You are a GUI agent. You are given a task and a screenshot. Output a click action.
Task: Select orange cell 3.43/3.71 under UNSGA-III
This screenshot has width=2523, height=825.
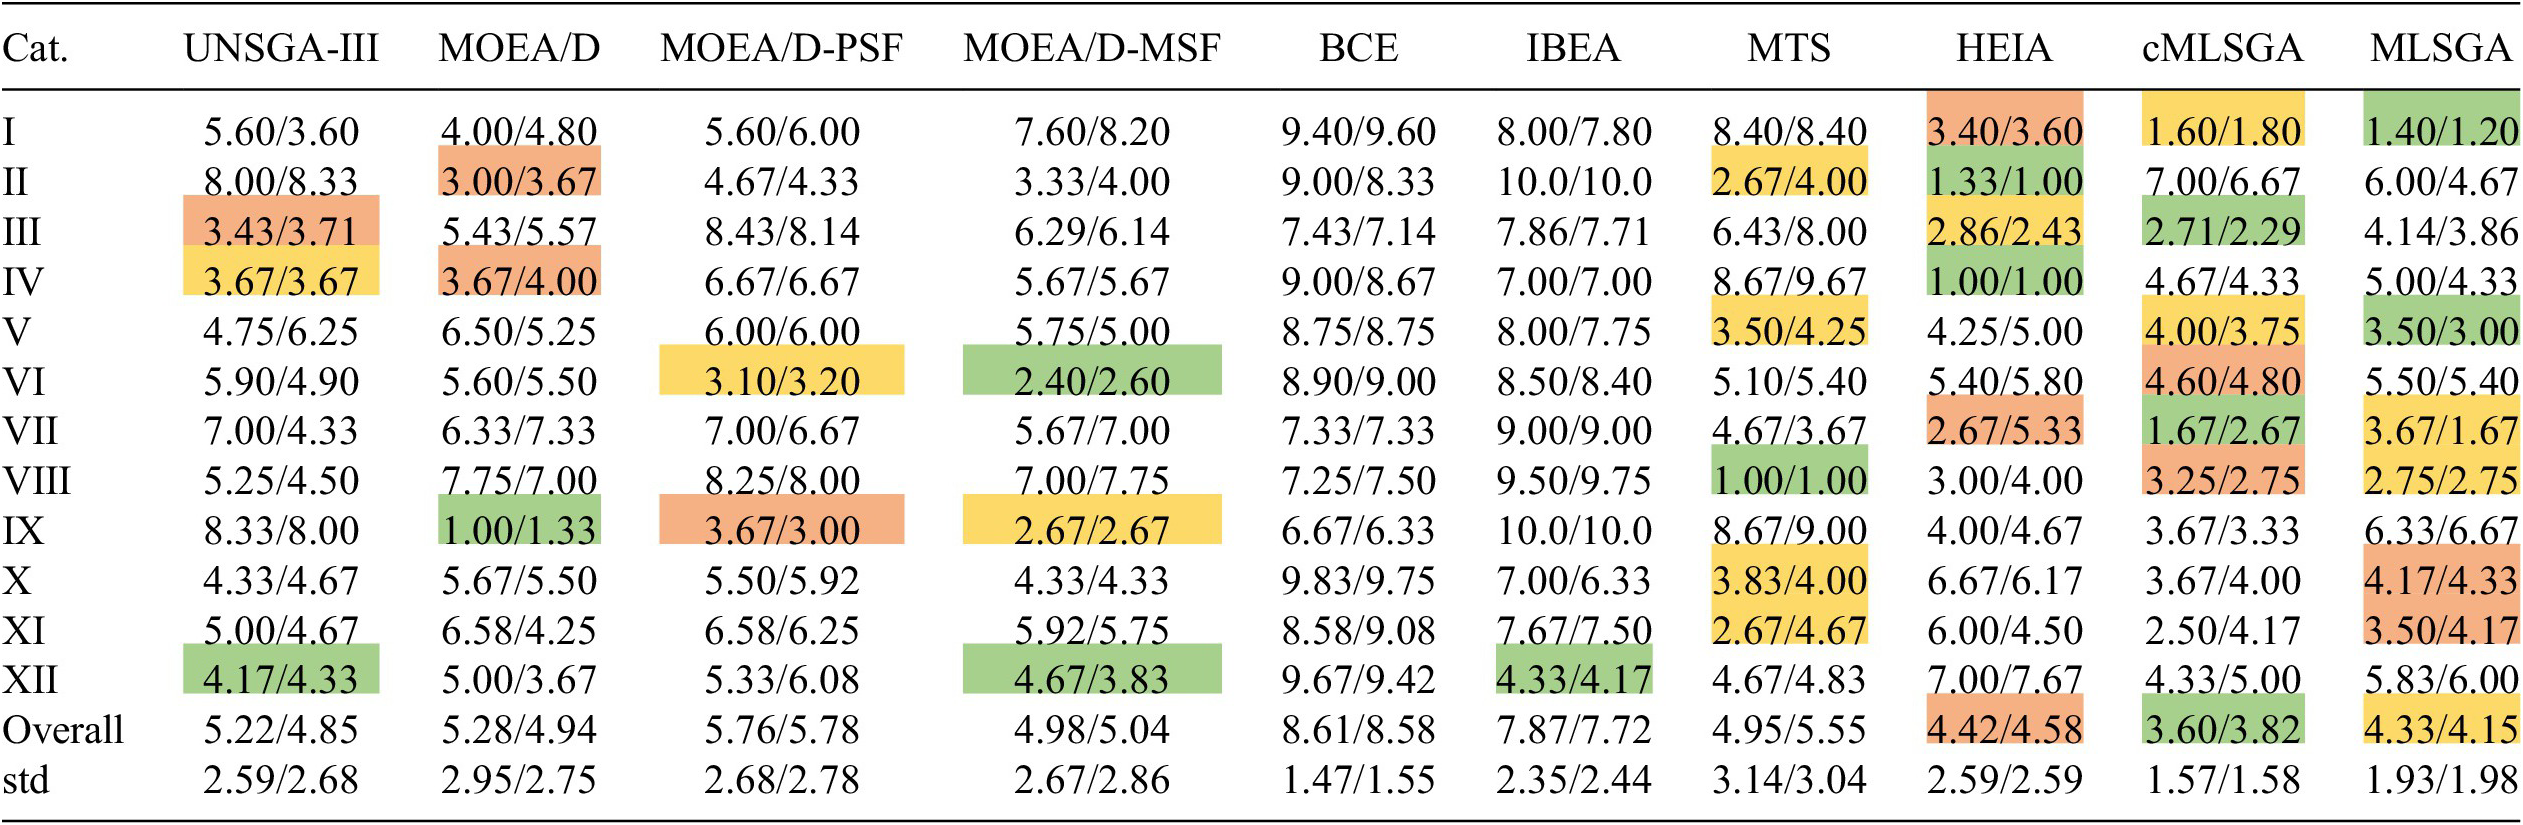coord(281,231)
